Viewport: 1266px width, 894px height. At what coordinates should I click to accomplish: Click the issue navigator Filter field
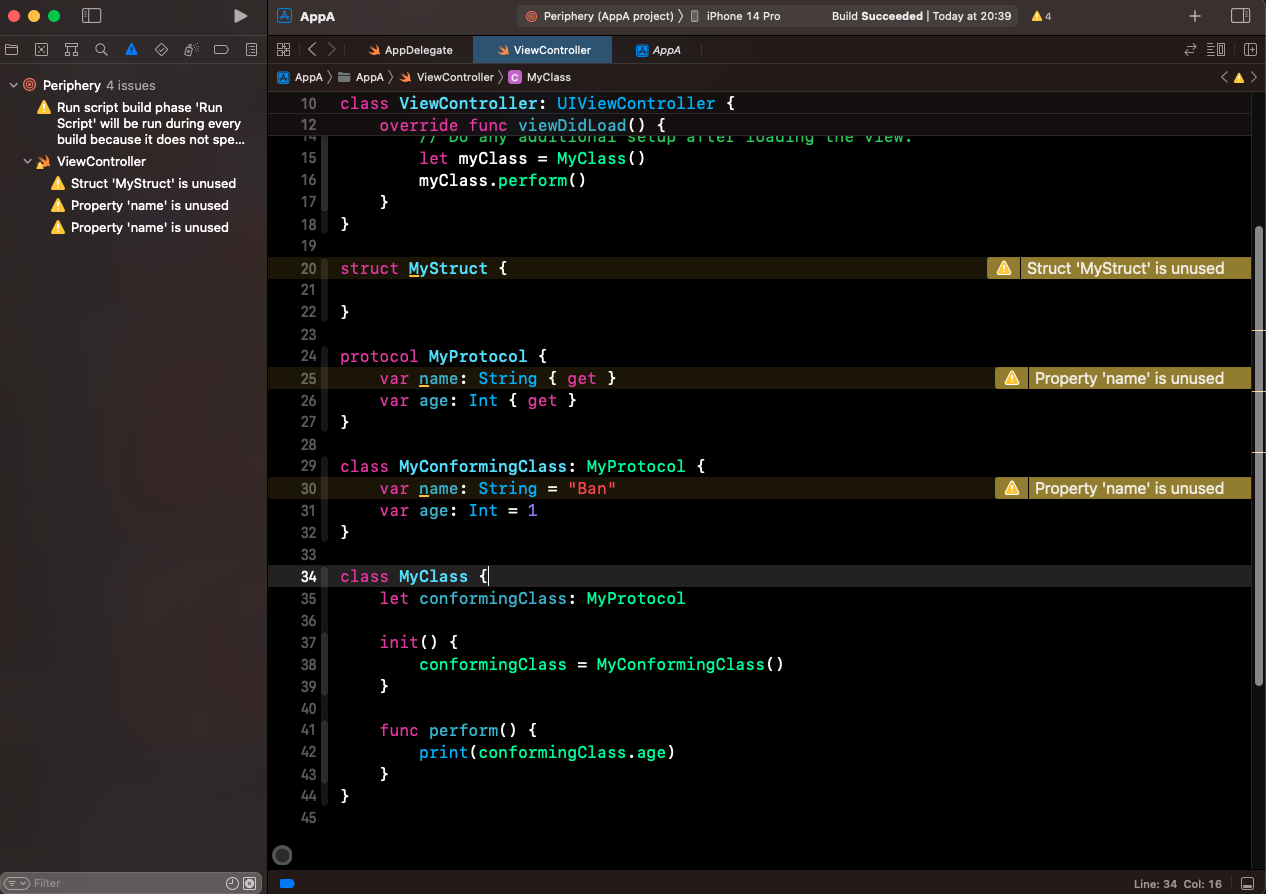120,883
